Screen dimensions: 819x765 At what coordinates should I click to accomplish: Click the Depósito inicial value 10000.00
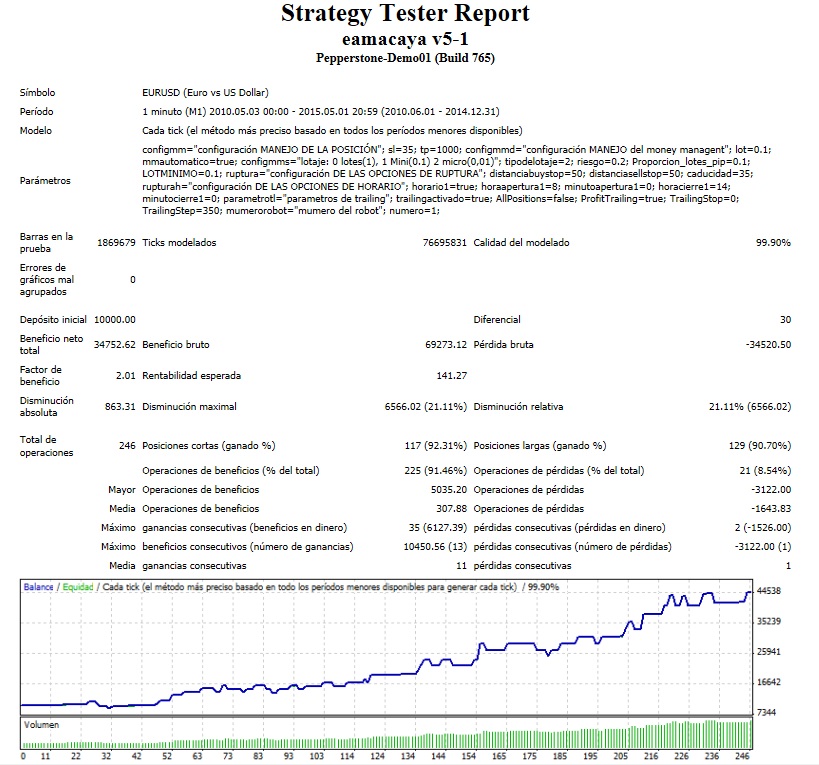tap(114, 320)
